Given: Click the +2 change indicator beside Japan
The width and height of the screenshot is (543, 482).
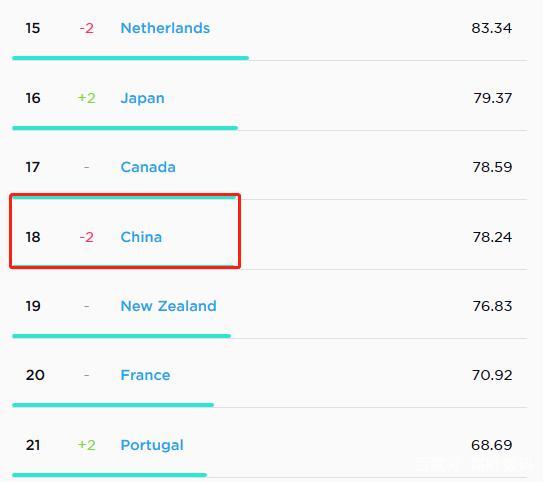Looking at the screenshot, I should click(x=87, y=98).
